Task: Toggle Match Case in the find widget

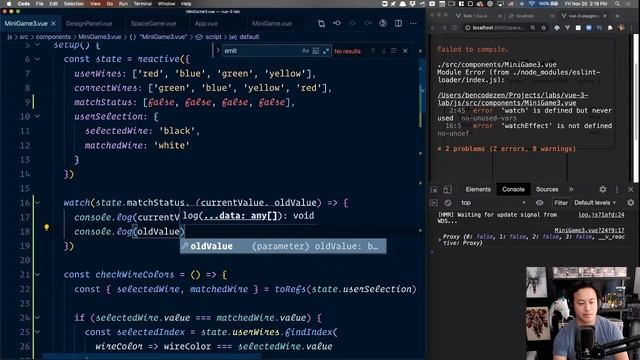Action: [305, 51]
